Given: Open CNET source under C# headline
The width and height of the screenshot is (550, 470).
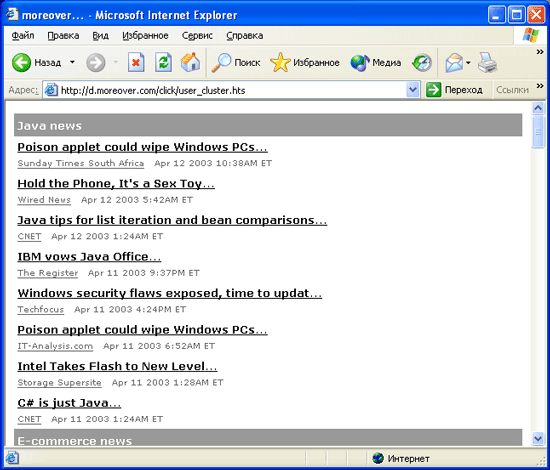Looking at the screenshot, I should click(x=29, y=419).
